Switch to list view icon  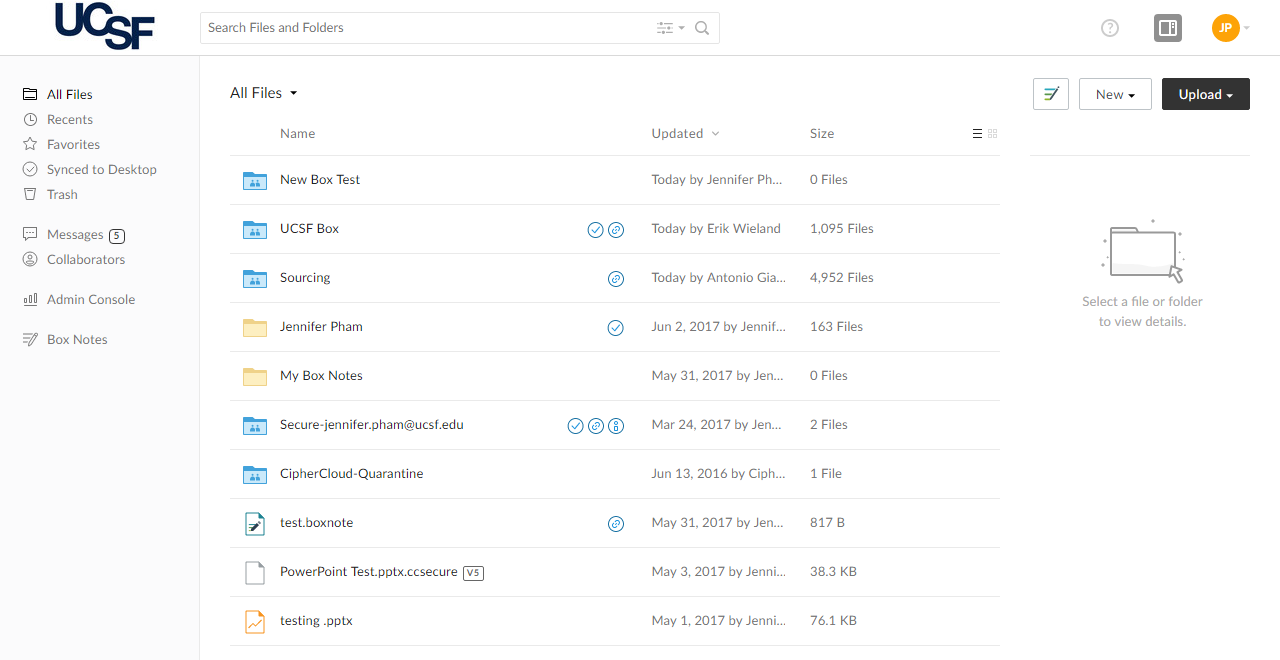[977, 134]
